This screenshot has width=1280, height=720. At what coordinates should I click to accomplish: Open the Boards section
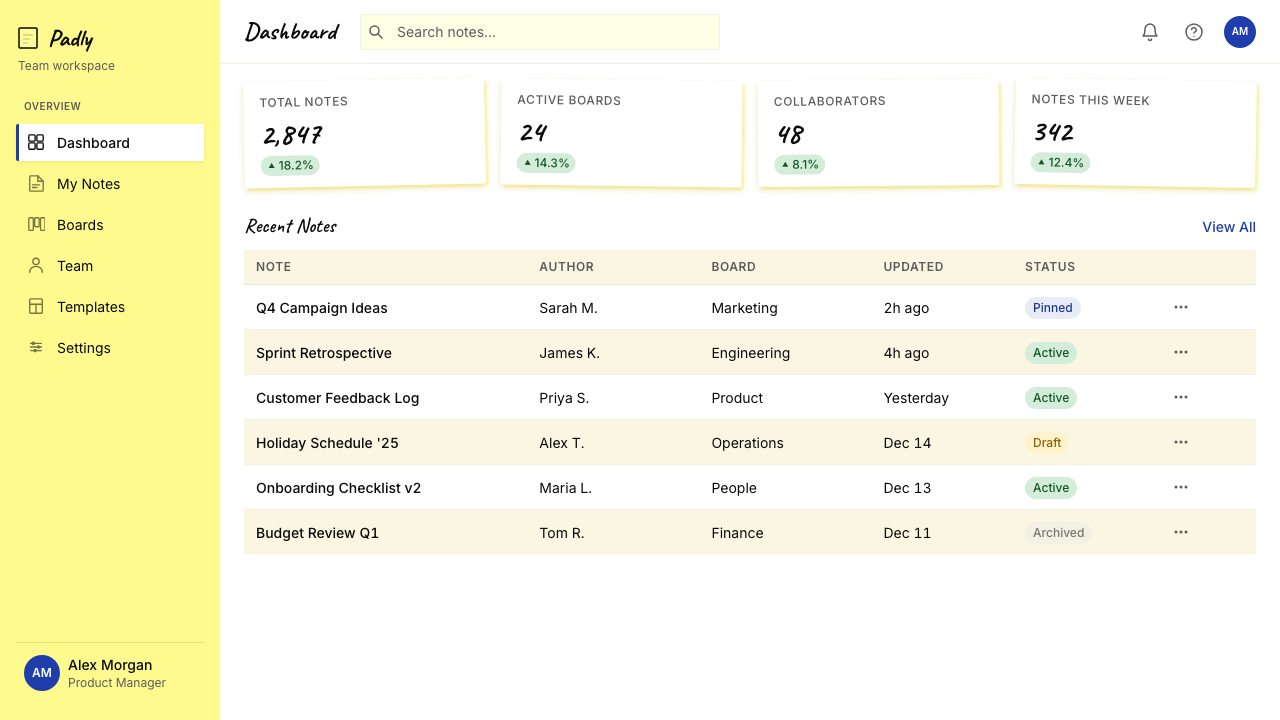click(x=110, y=225)
